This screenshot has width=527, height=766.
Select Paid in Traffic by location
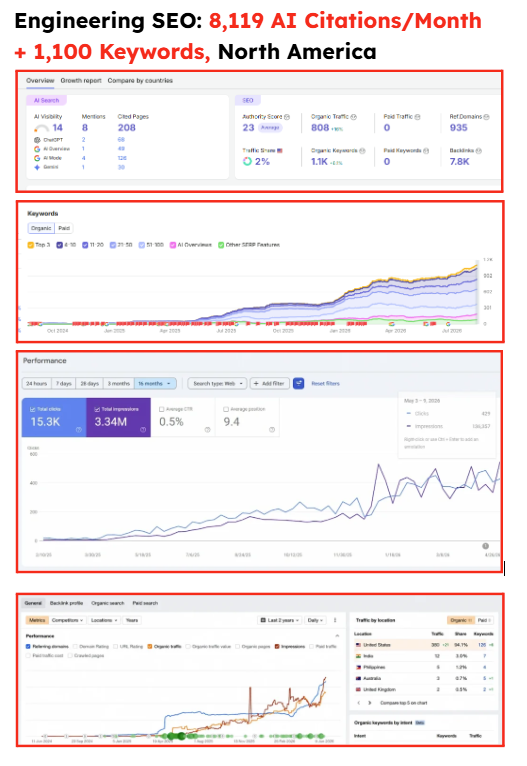pos(485,620)
